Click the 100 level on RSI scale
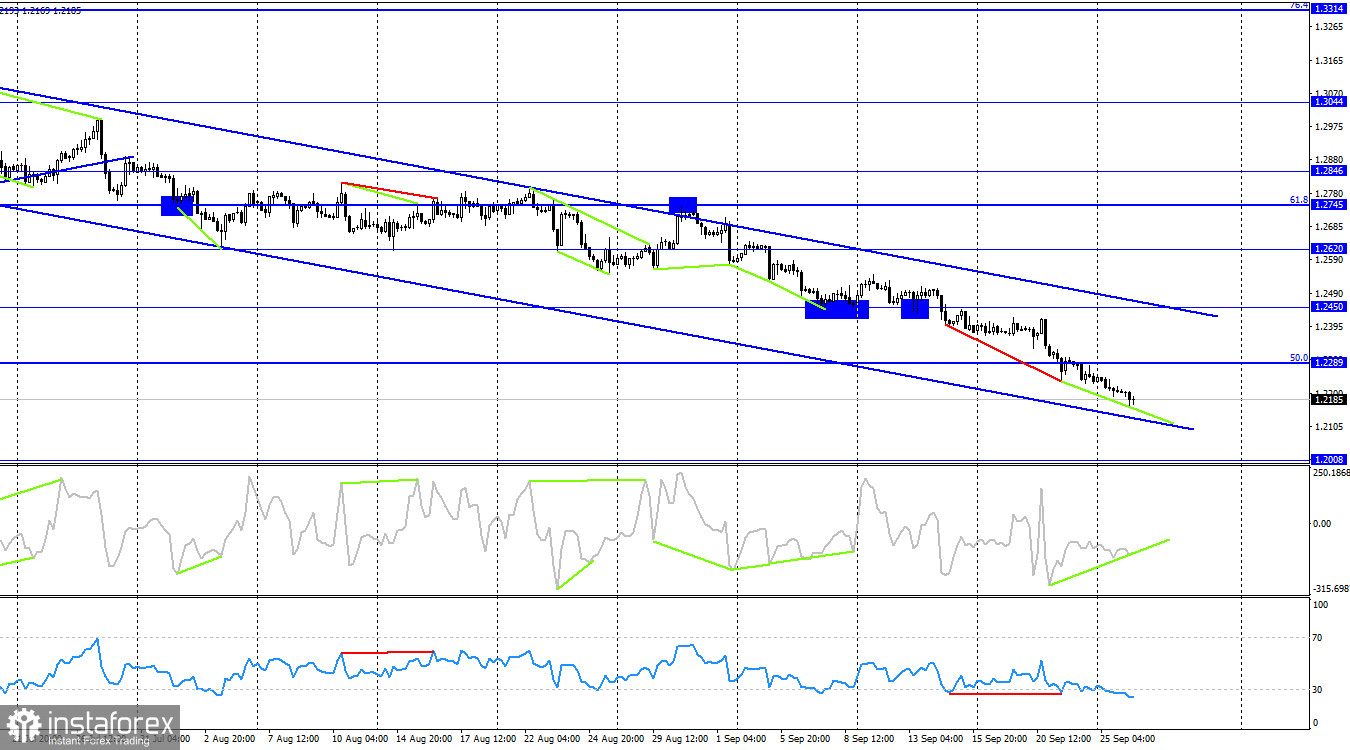This screenshot has height=750, width=1350. coord(1321,605)
